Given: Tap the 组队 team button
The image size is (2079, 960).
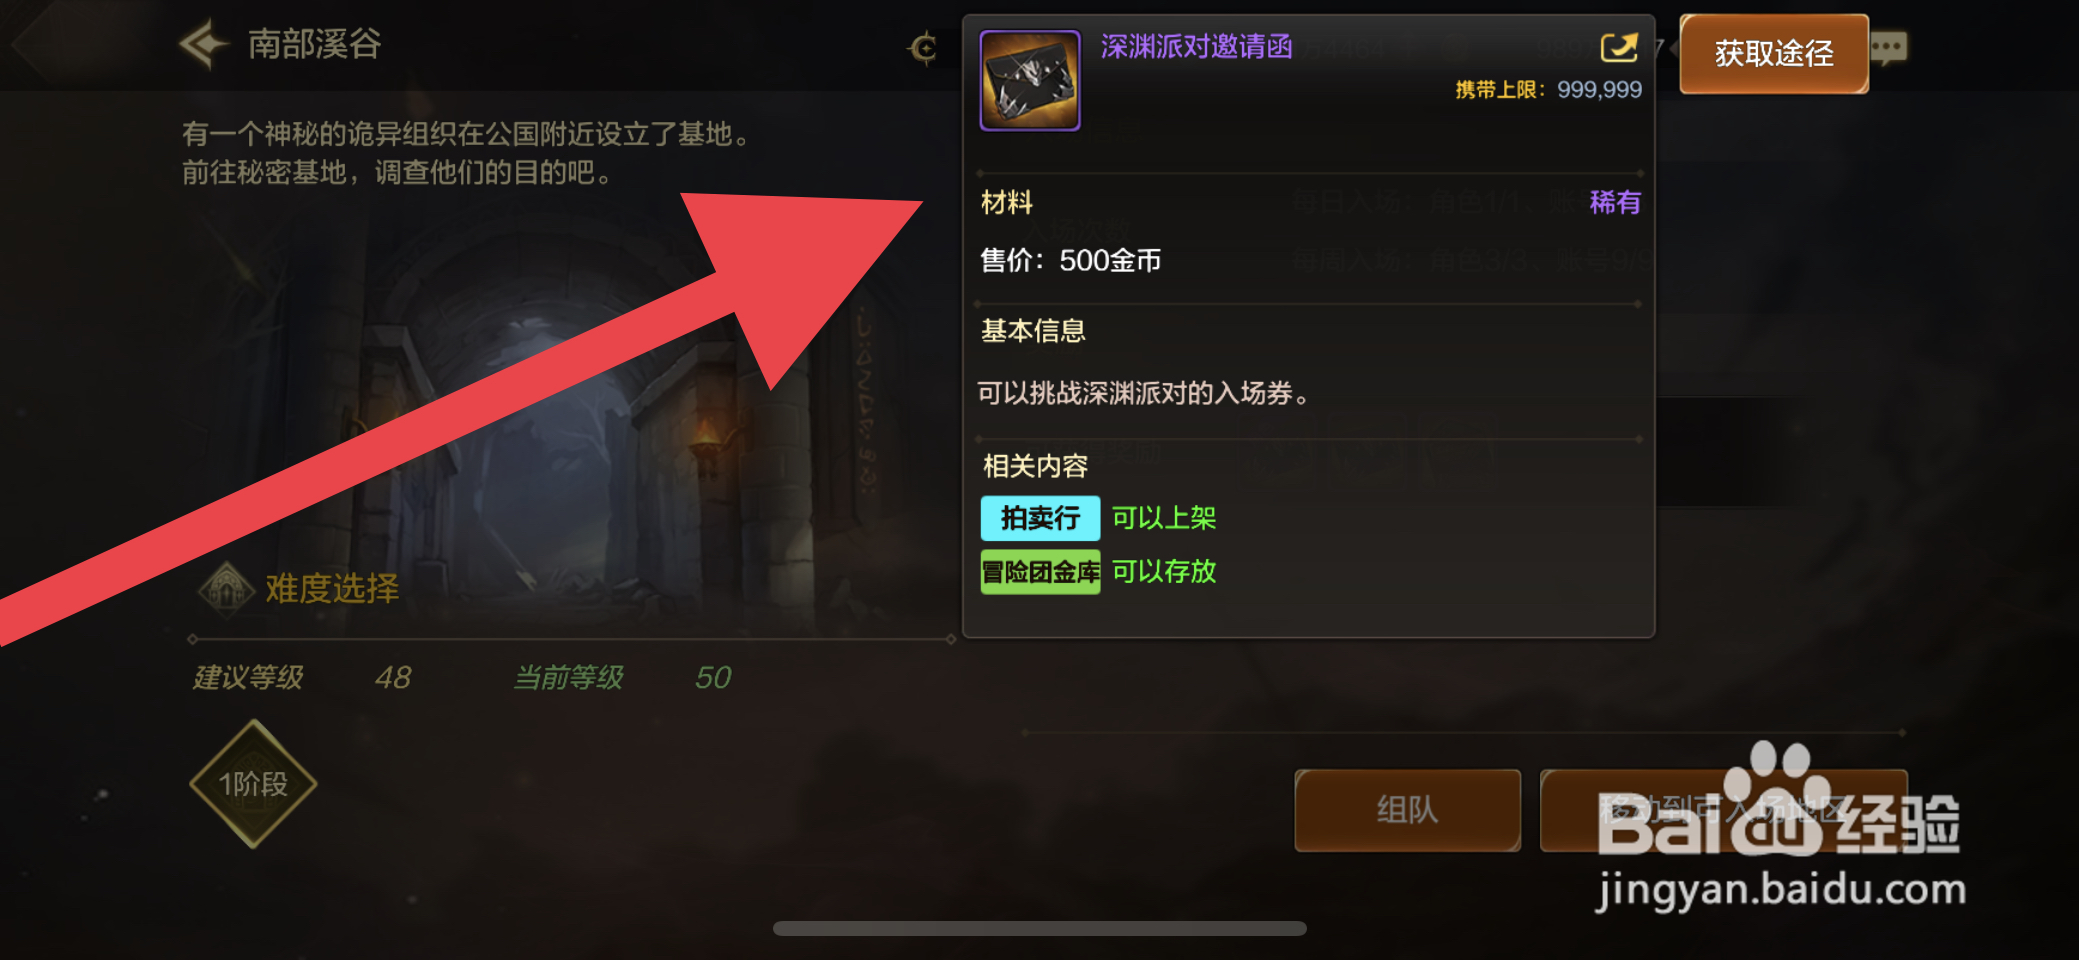Looking at the screenshot, I should click(1407, 810).
